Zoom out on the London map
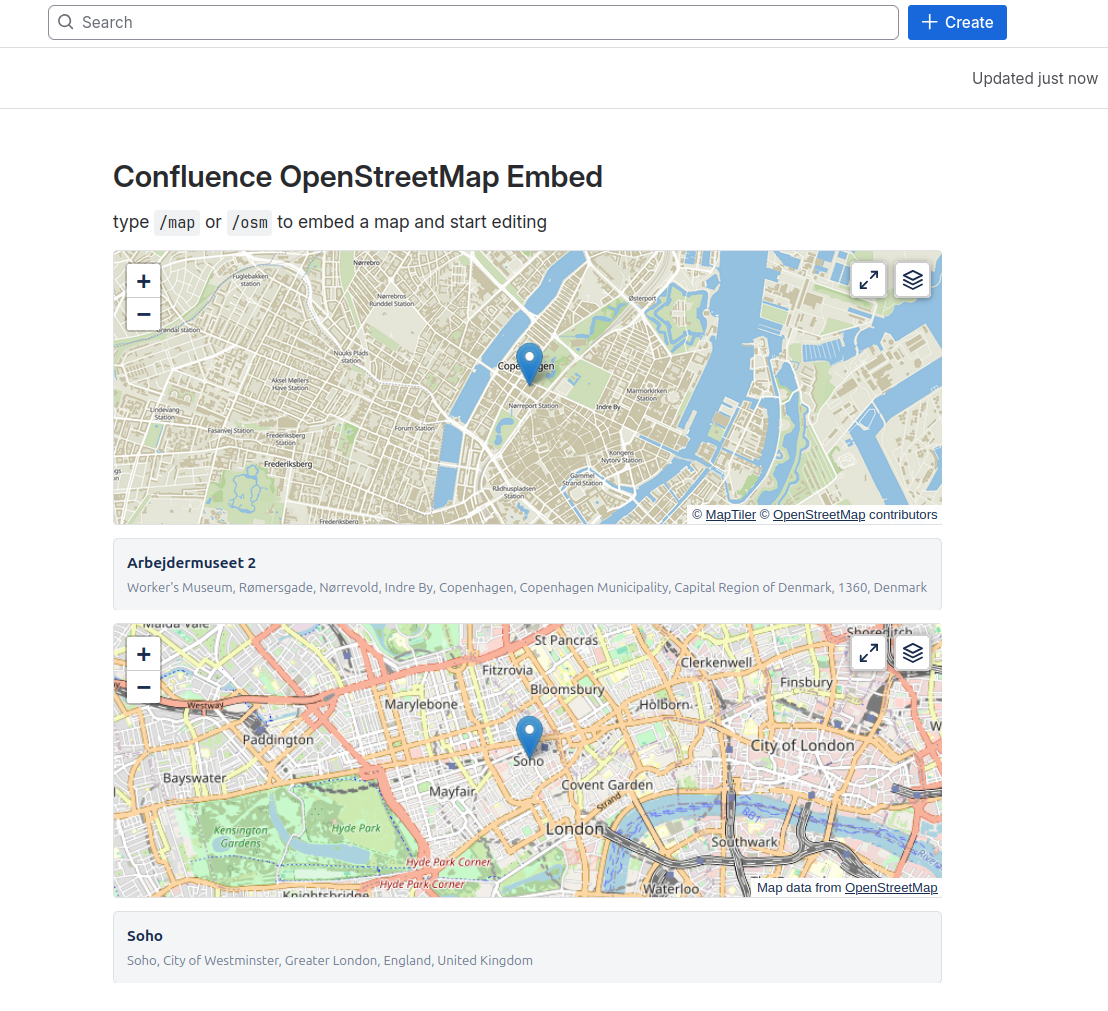This screenshot has height=1011, width=1108. coord(143,687)
